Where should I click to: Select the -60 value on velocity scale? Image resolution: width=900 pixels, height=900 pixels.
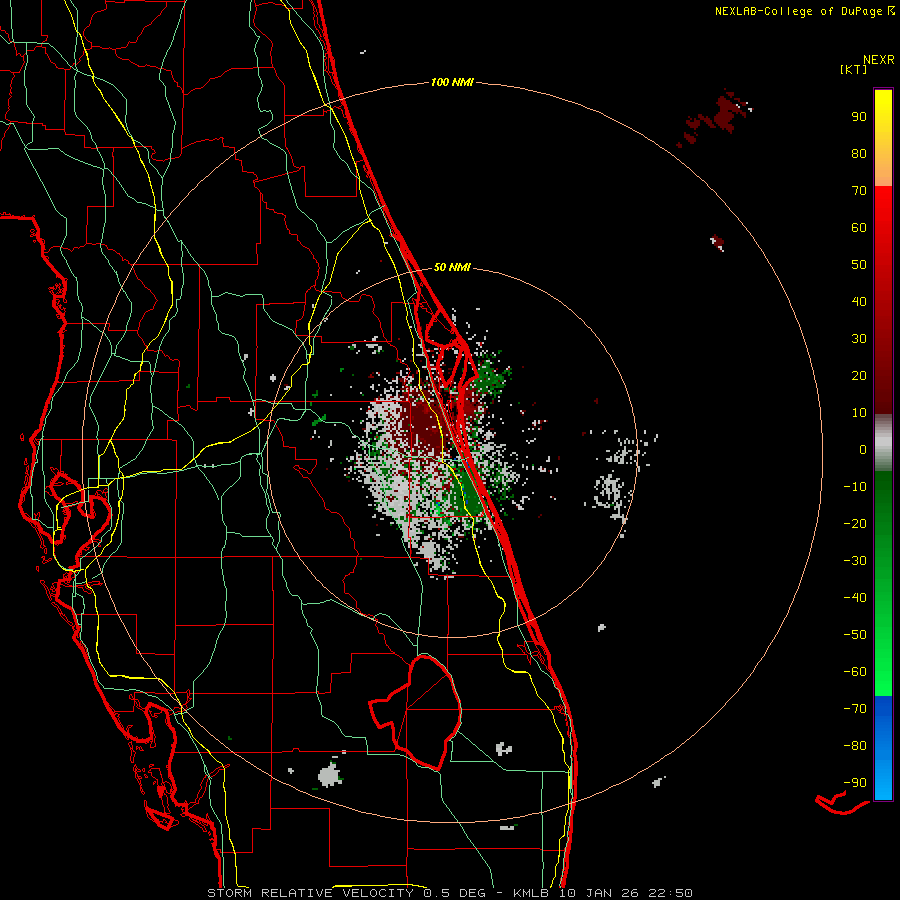[855, 672]
